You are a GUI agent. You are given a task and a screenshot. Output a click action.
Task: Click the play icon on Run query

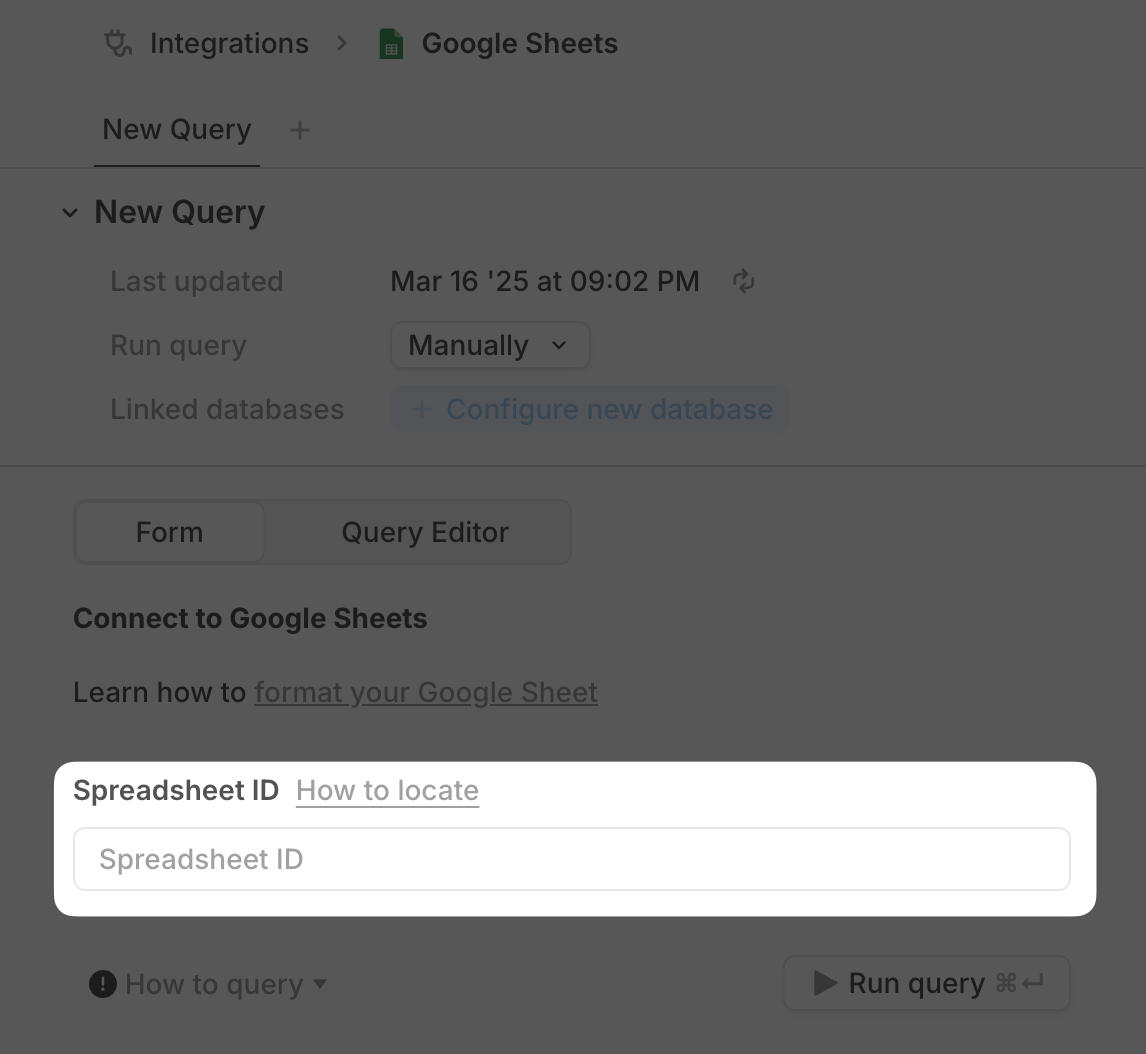pyautogui.click(x=824, y=983)
